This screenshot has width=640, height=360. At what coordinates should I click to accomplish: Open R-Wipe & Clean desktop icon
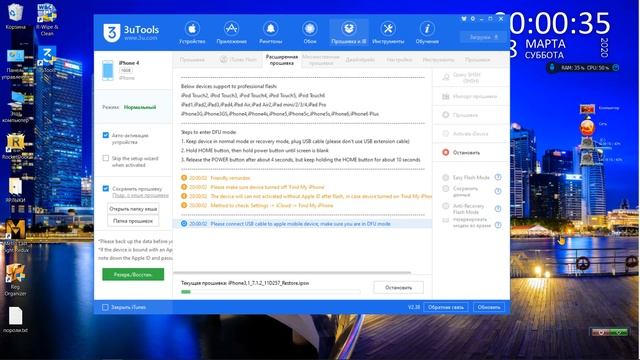coord(47,20)
